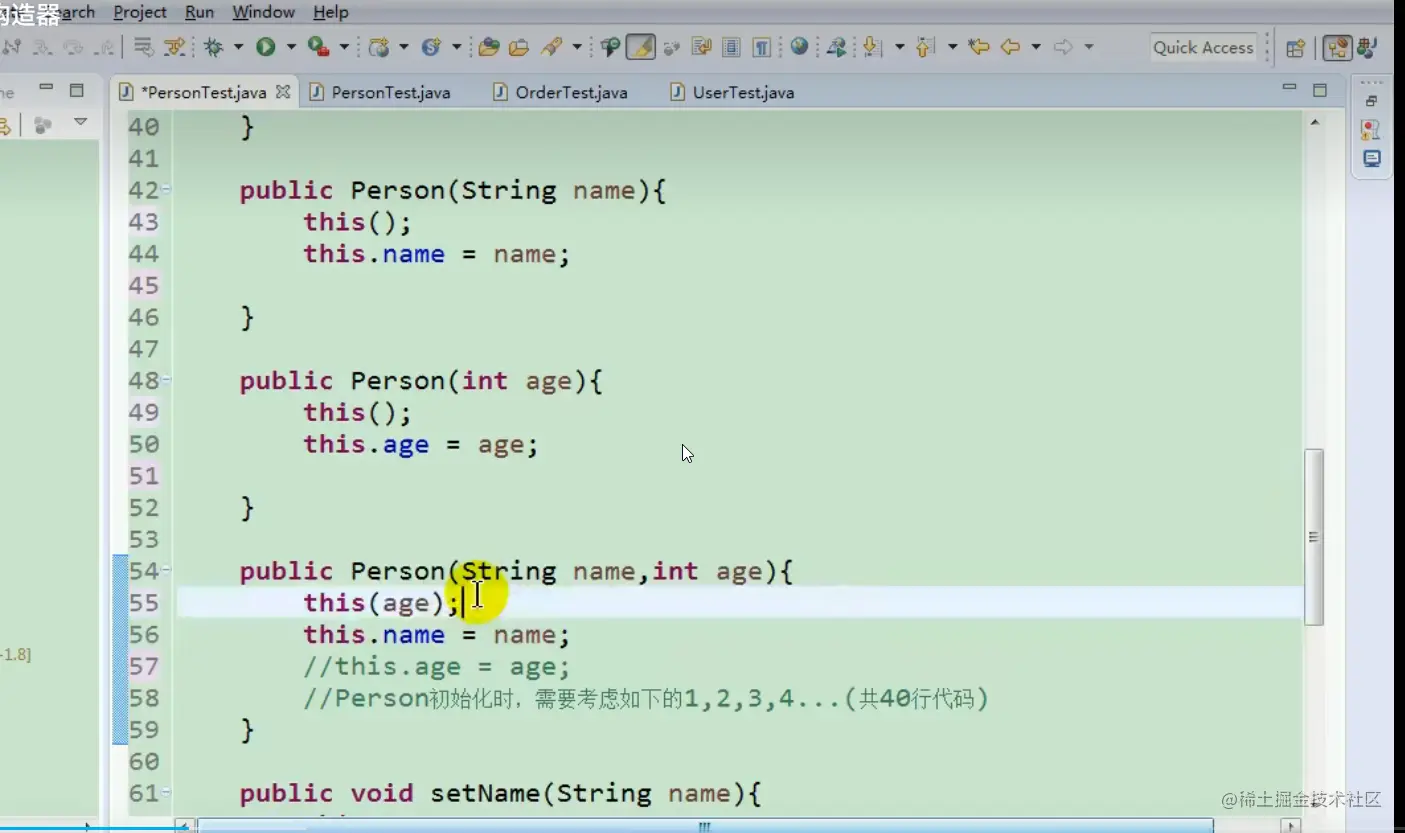
Task: Click the Open Type icon
Action: click(489, 47)
